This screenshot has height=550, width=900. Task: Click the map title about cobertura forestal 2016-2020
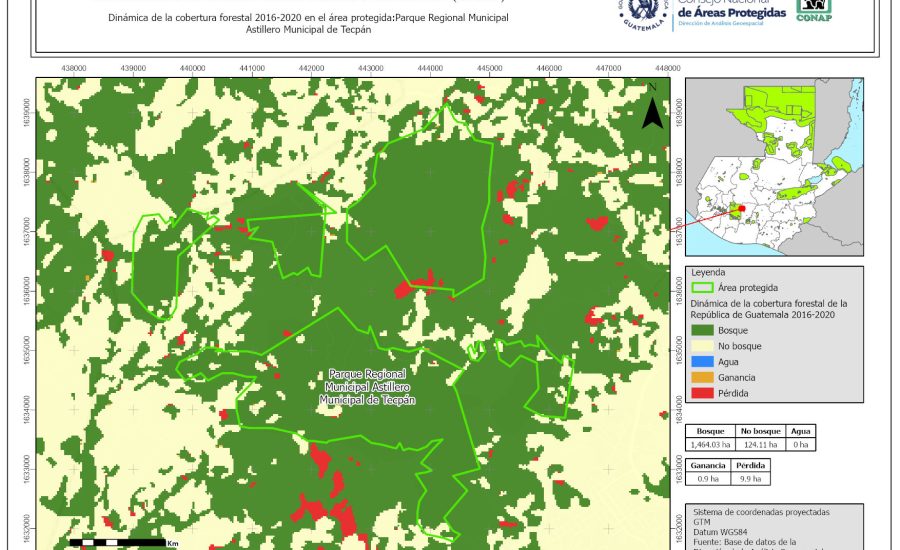(309, 24)
